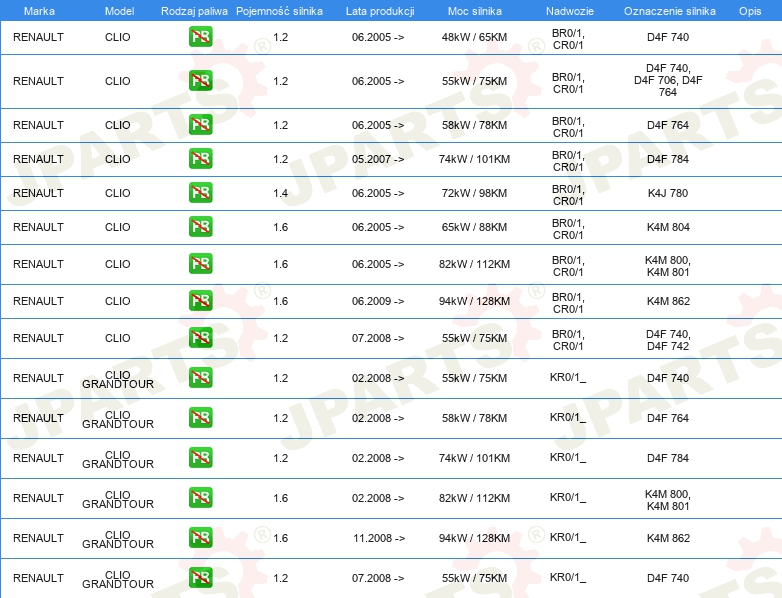Click 94kW / 128KM in the 11.2008 row

474,538
